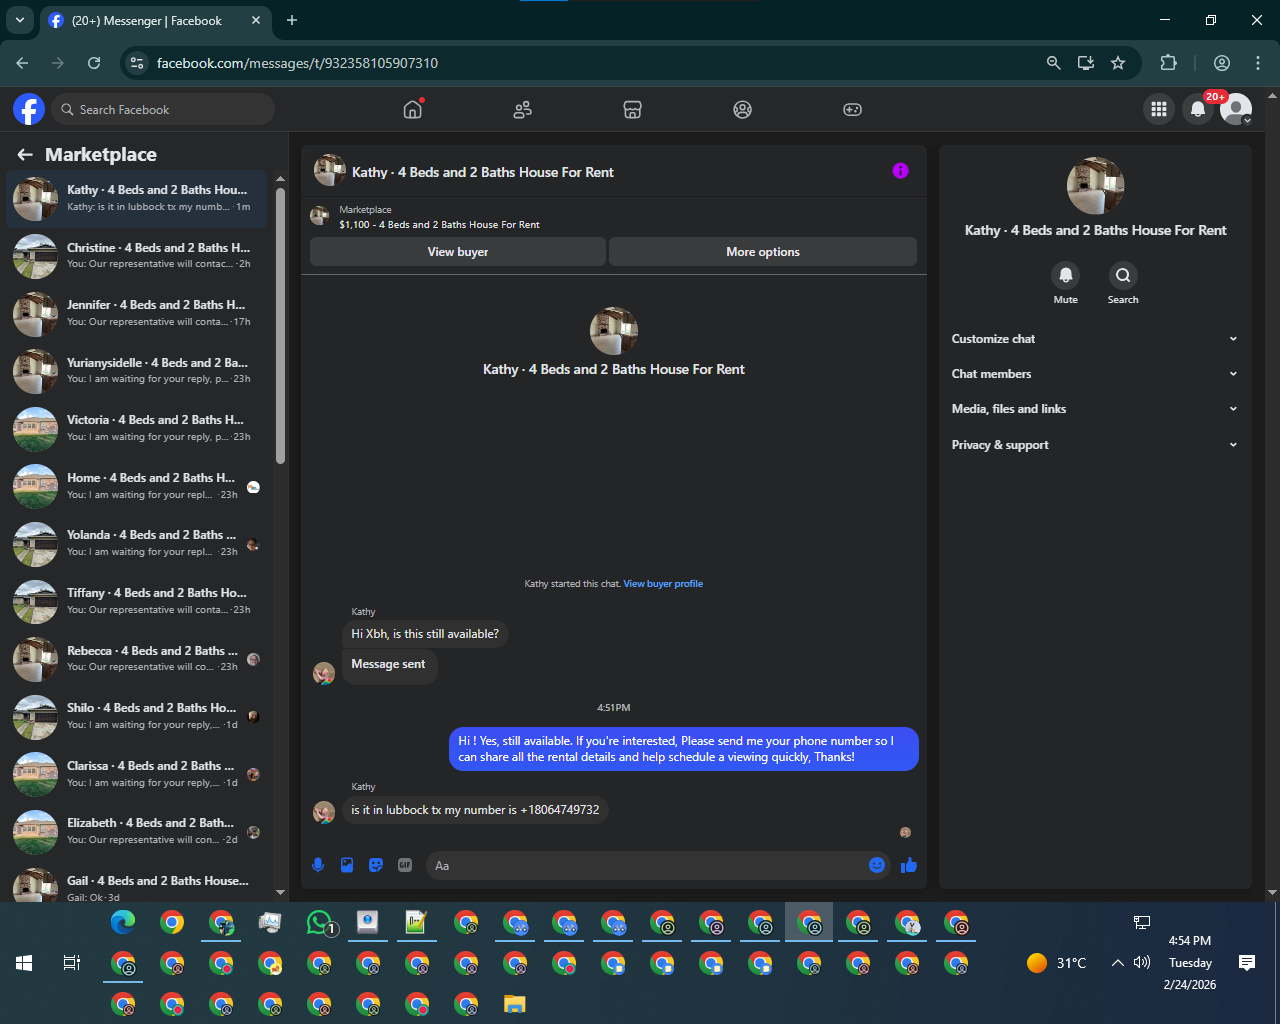Open Kathy's conversation in the list
1280x1024 pixels.
(137, 199)
